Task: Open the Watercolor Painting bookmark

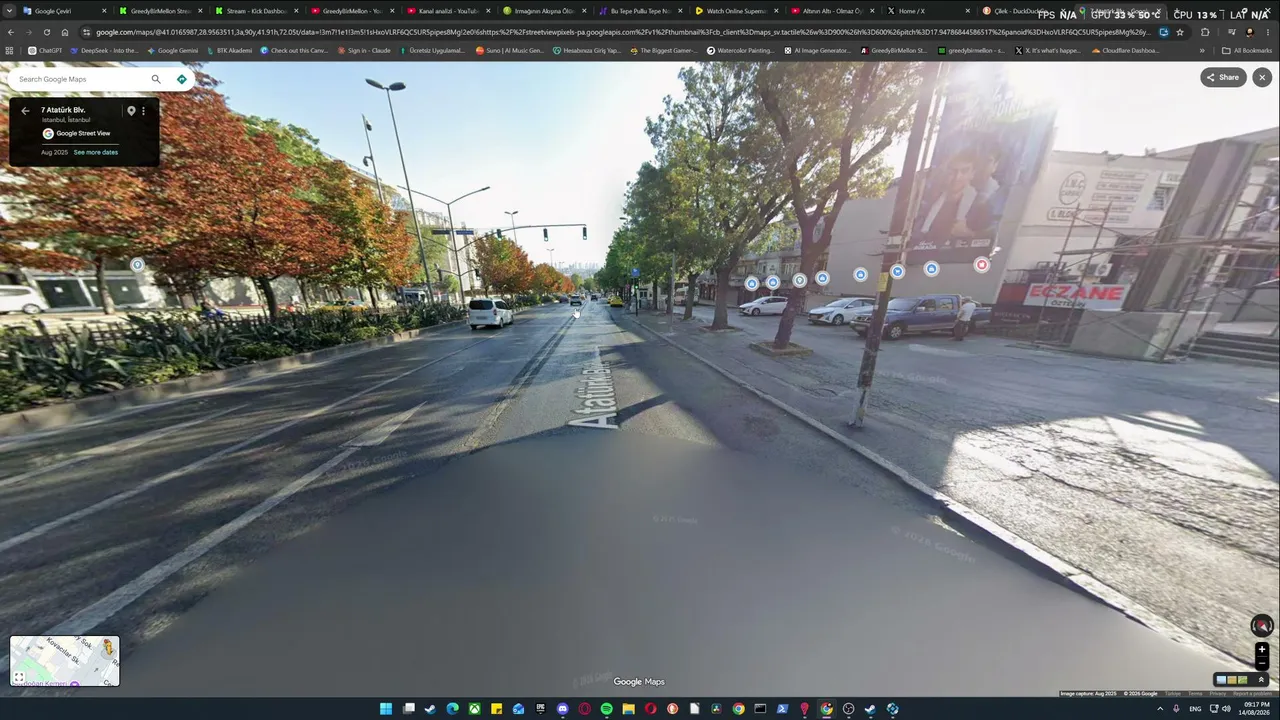Action: (x=740, y=50)
